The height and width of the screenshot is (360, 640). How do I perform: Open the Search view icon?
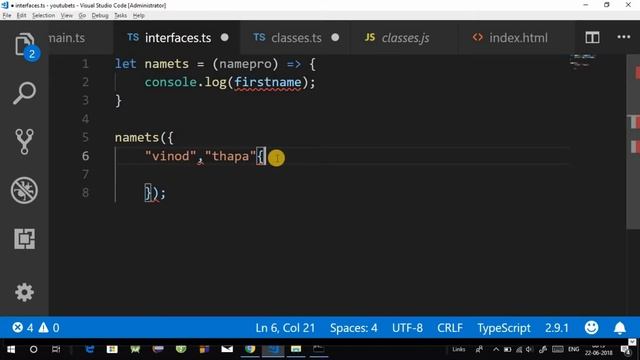(24, 93)
